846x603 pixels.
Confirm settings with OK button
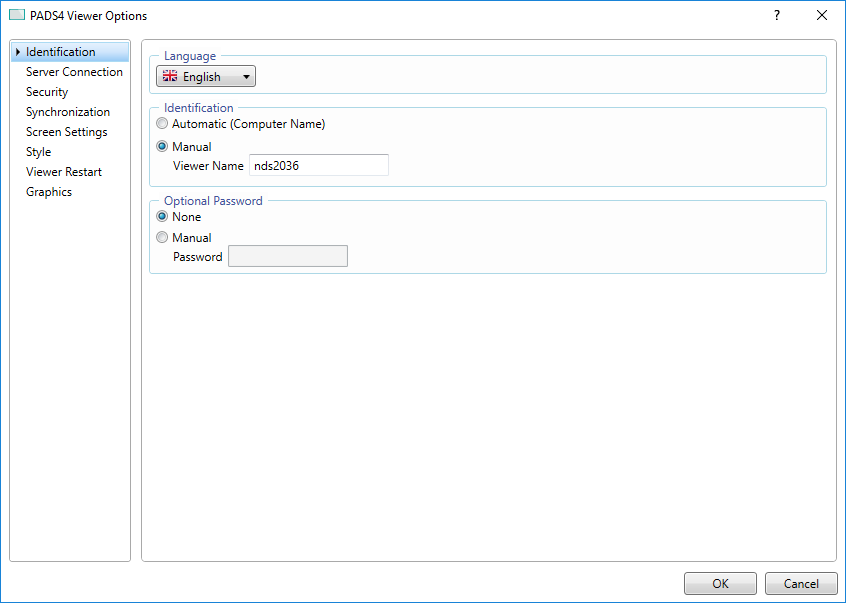[x=720, y=583]
